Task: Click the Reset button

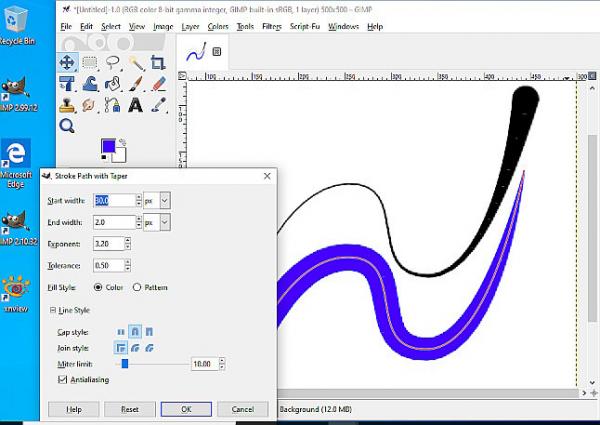Action: click(130, 409)
